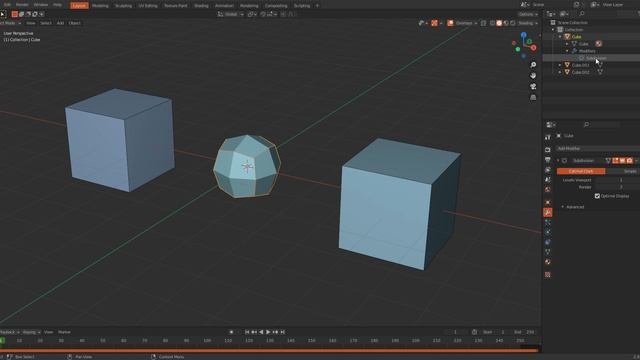Switch to the Sculpting workspace tab

(123, 6)
